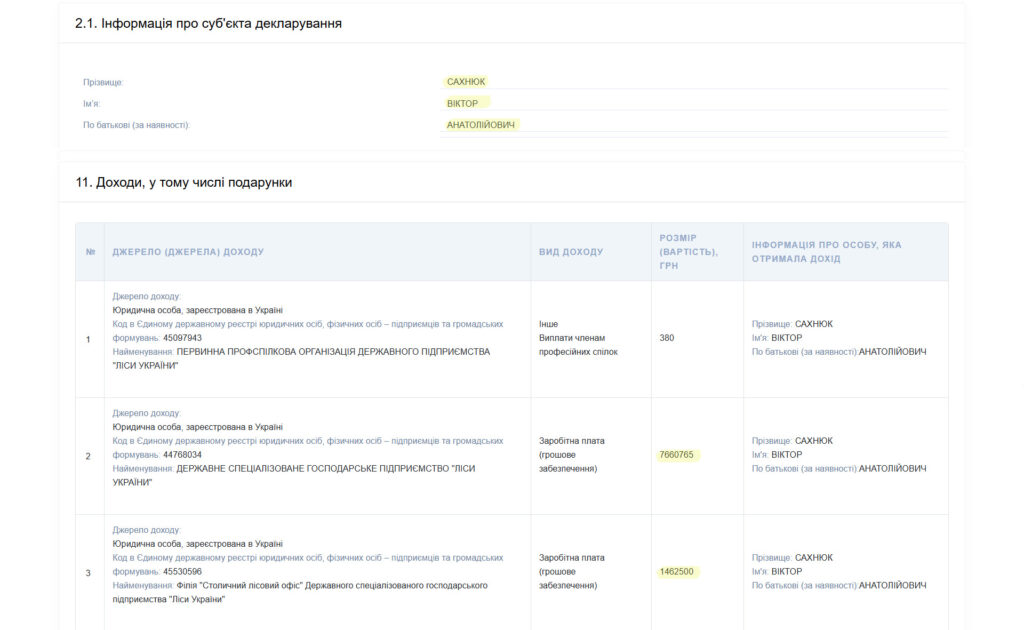Select the patronymic value АНАТОЛІЙОВИЧ in section 2.1
This screenshot has height=630, width=1024.
tap(481, 125)
